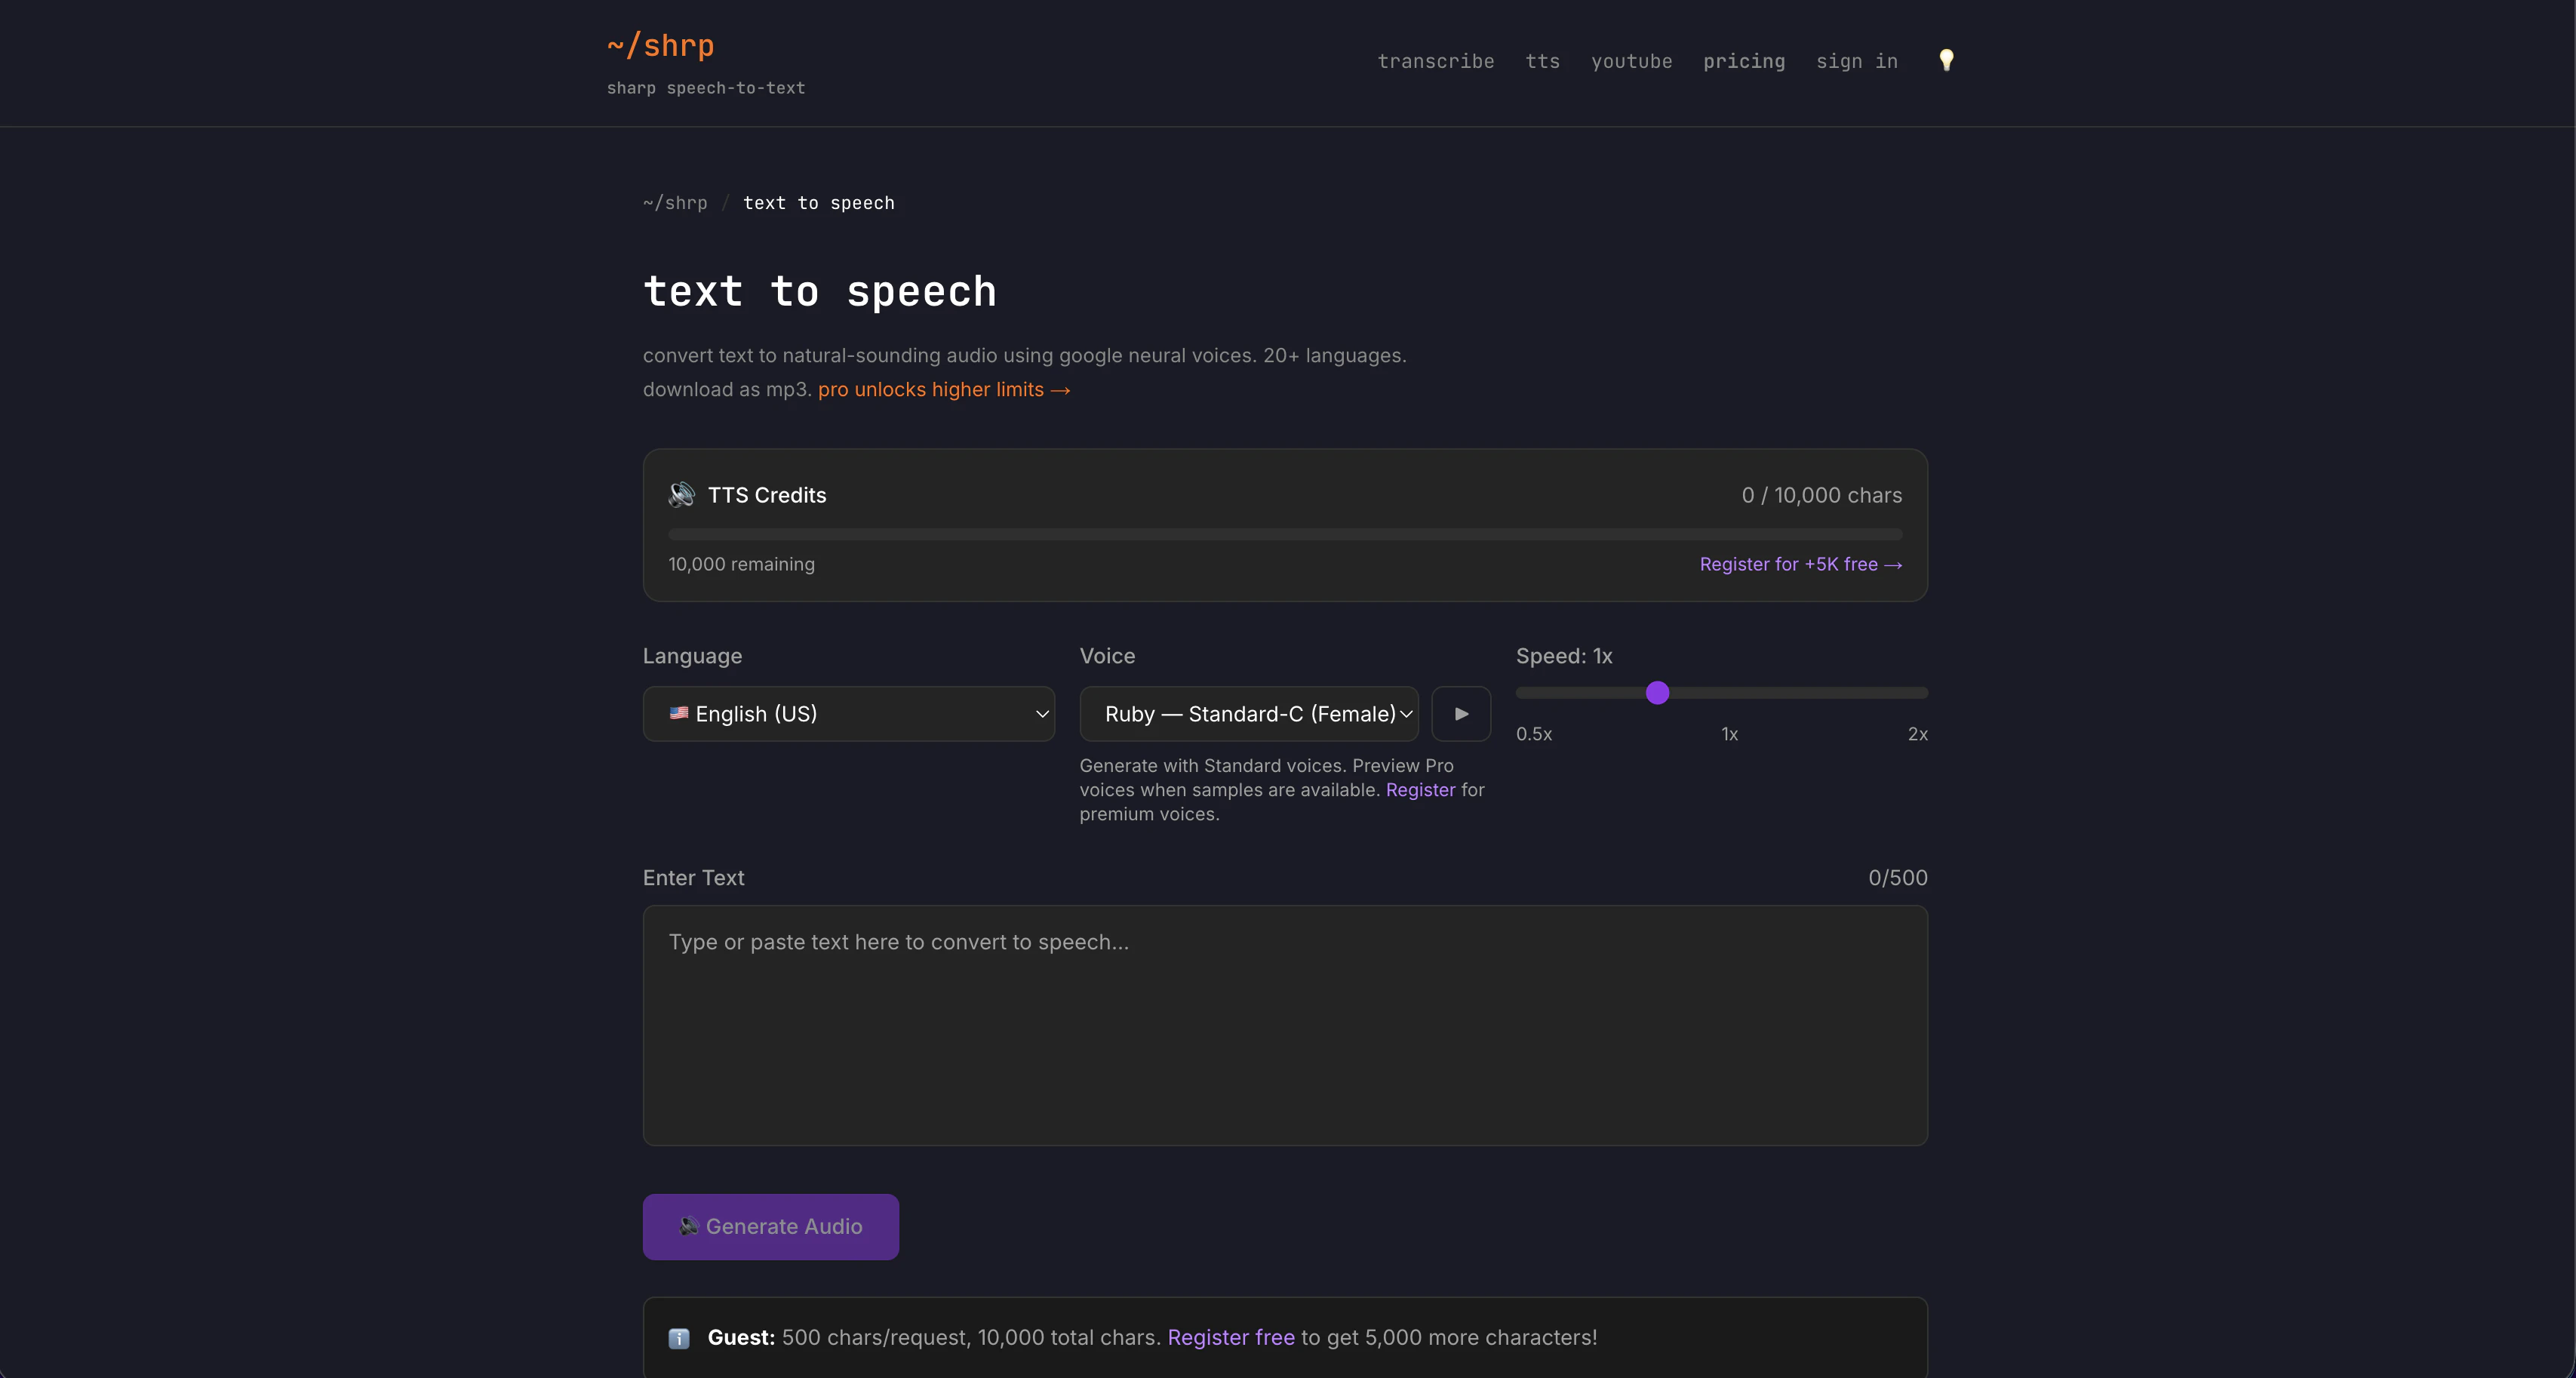Click the ~/shrp breadcrumb link
This screenshot has height=1378, width=2576.
pyautogui.click(x=675, y=203)
